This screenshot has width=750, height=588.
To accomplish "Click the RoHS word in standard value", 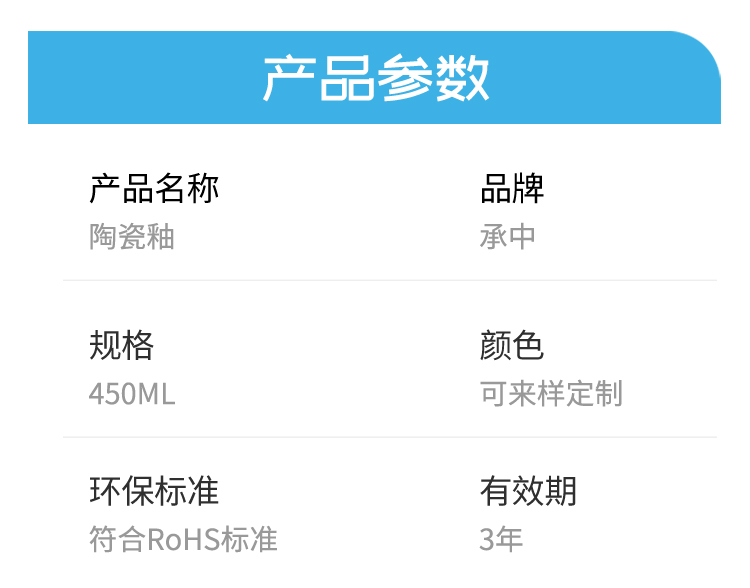I will 183,540.
